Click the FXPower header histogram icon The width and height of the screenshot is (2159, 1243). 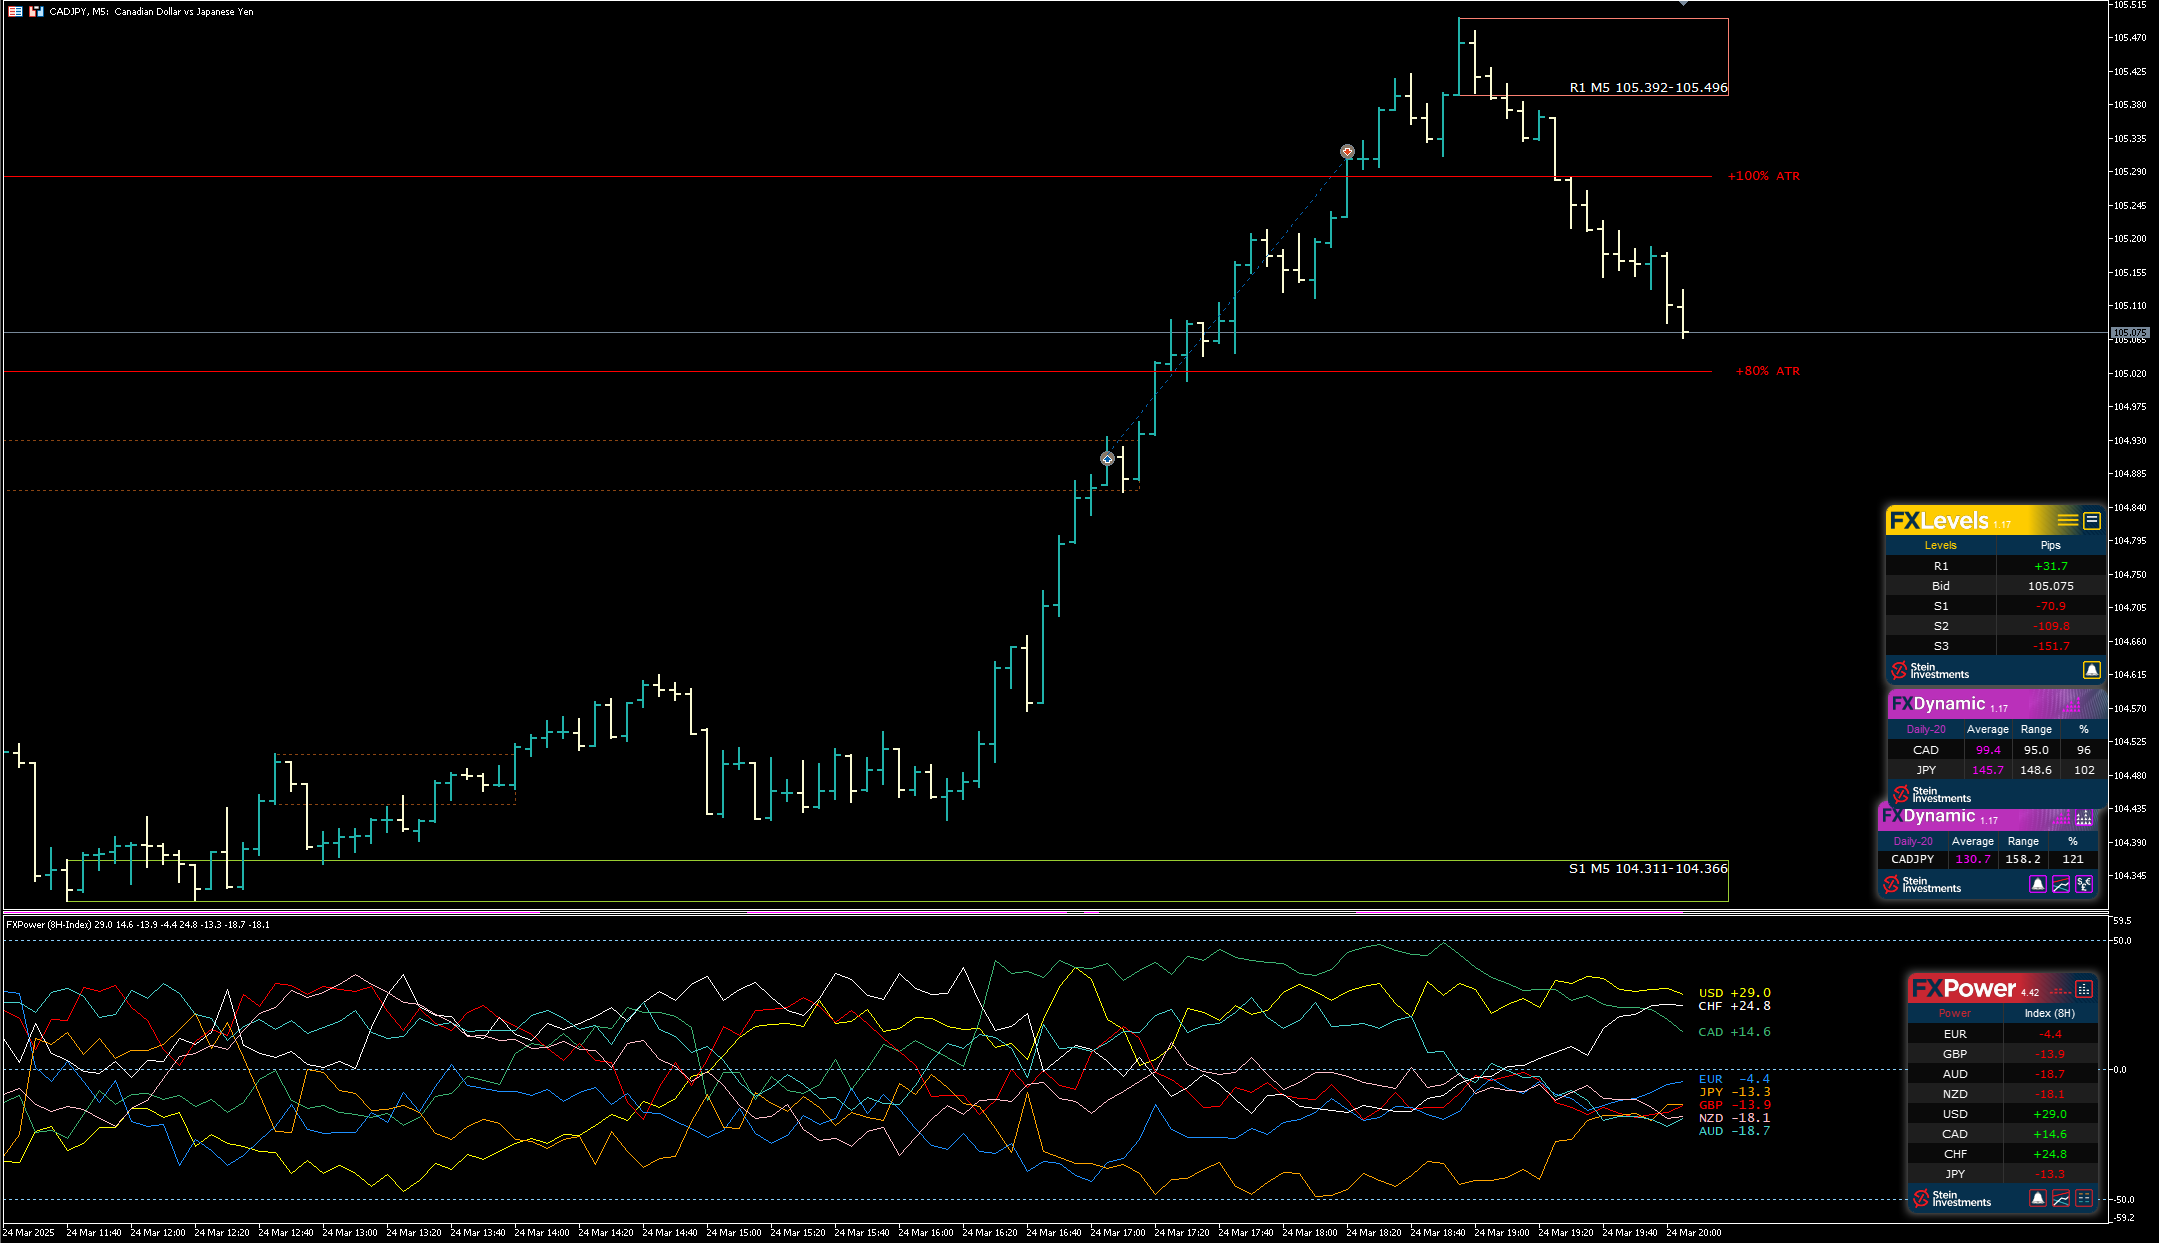tap(2084, 989)
